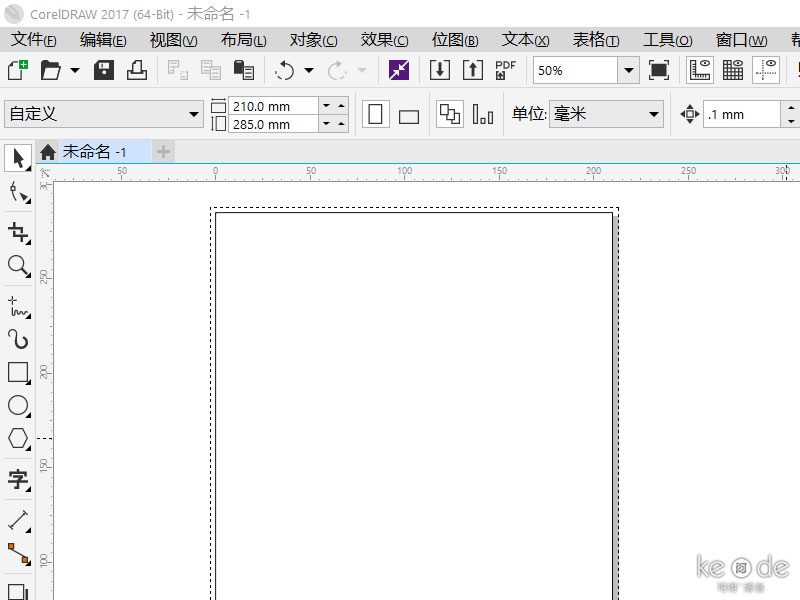Click the Publish to PDF icon
The width and height of the screenshot is (800, 600).
[x=506, y=70]
